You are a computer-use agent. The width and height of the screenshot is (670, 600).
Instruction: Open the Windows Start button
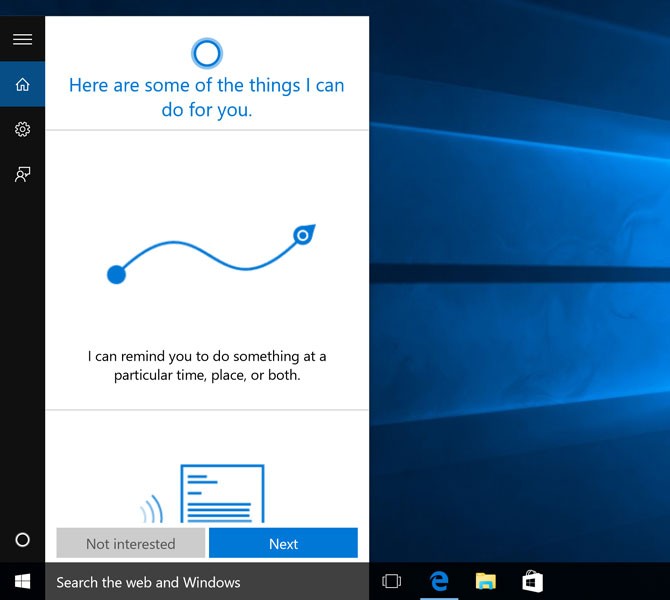22,581
